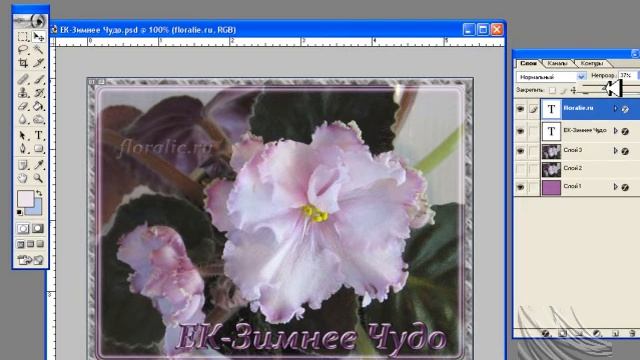This screenshot has height=360, width=640.
Task: Switch to Каналы channels tab
Action: (x=558, y=63)
